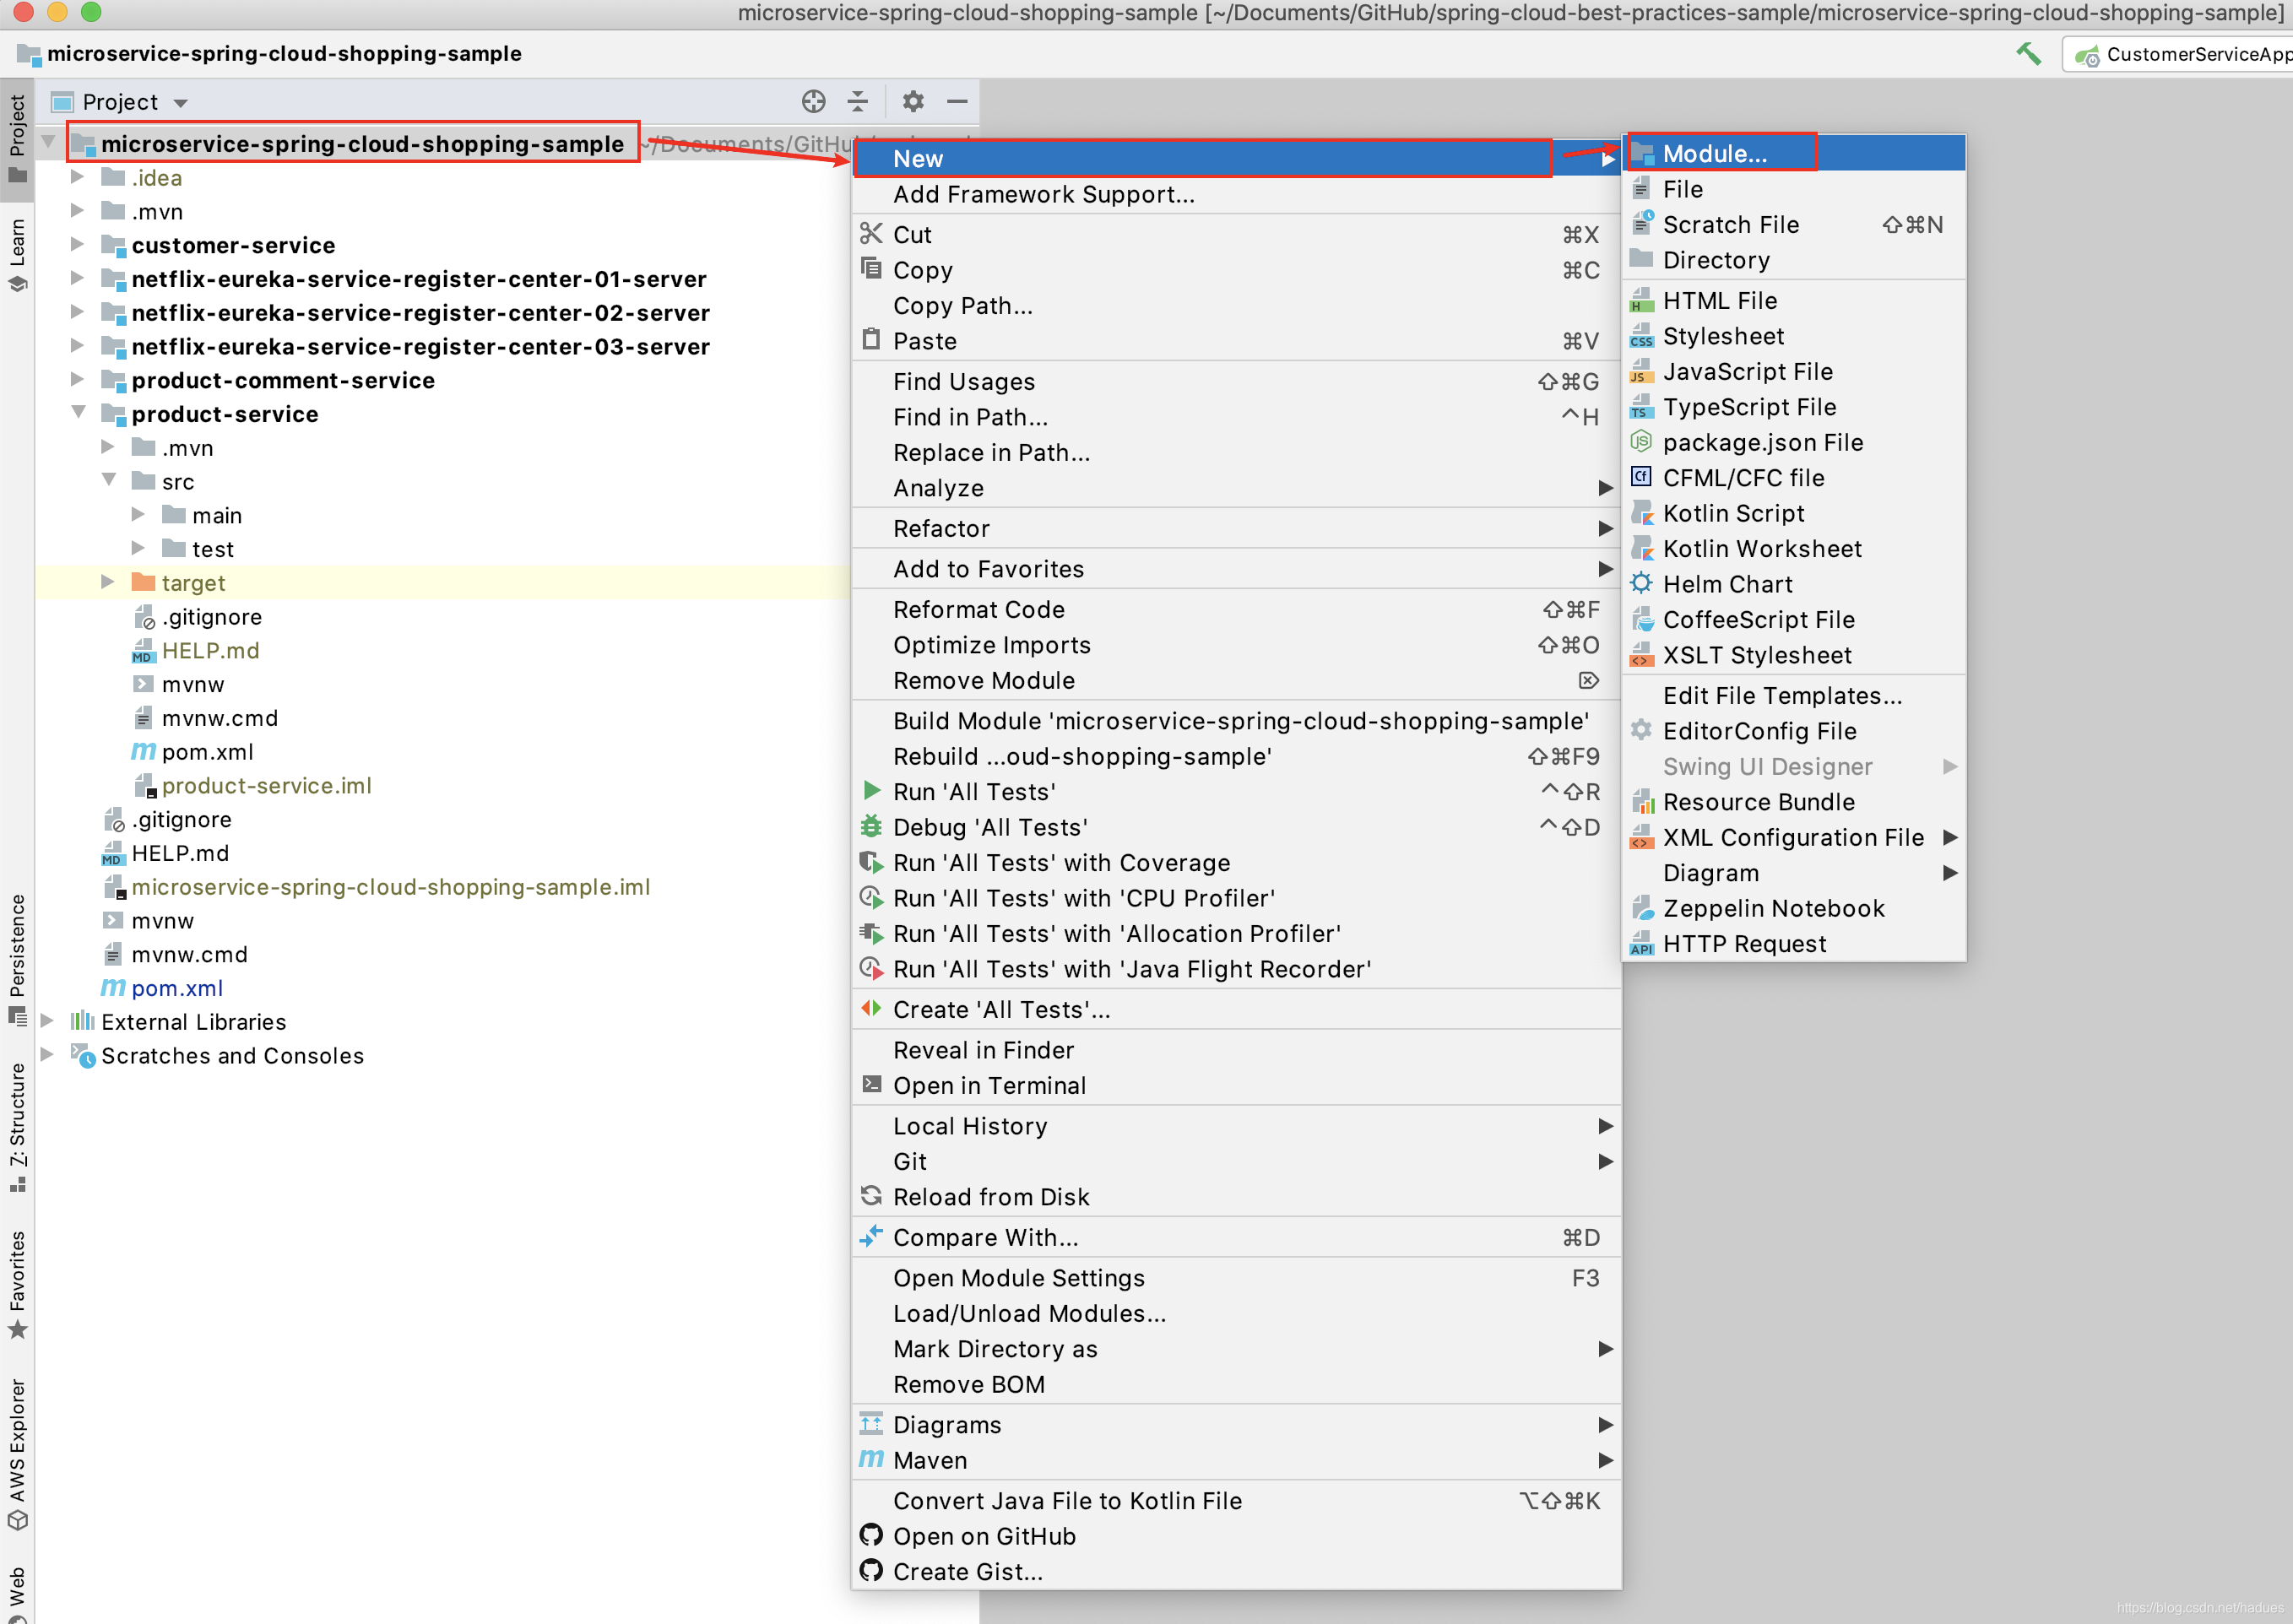Click the Java Flight Recorder run icon

[x=871, y=968]
